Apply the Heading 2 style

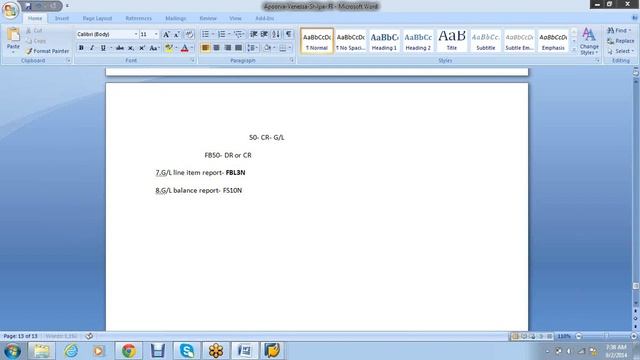pyautogui.click(x=418, y=41)
